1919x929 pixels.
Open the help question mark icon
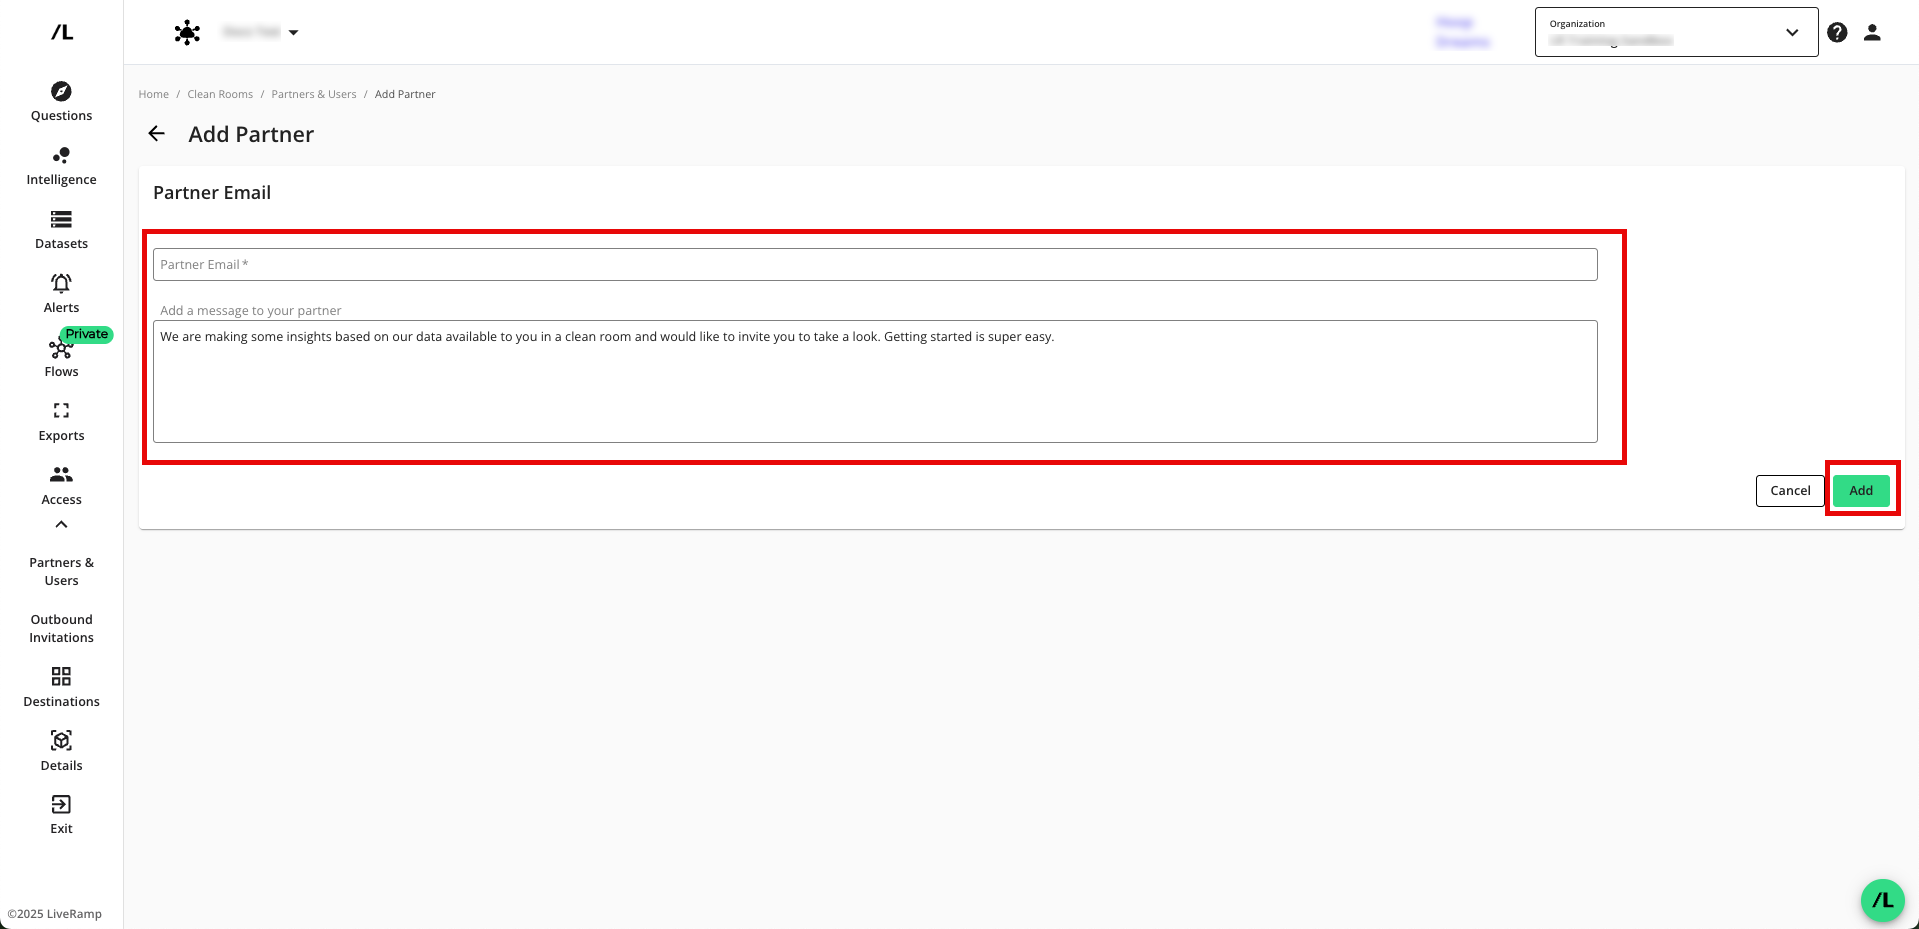(x=1837, y=33)
